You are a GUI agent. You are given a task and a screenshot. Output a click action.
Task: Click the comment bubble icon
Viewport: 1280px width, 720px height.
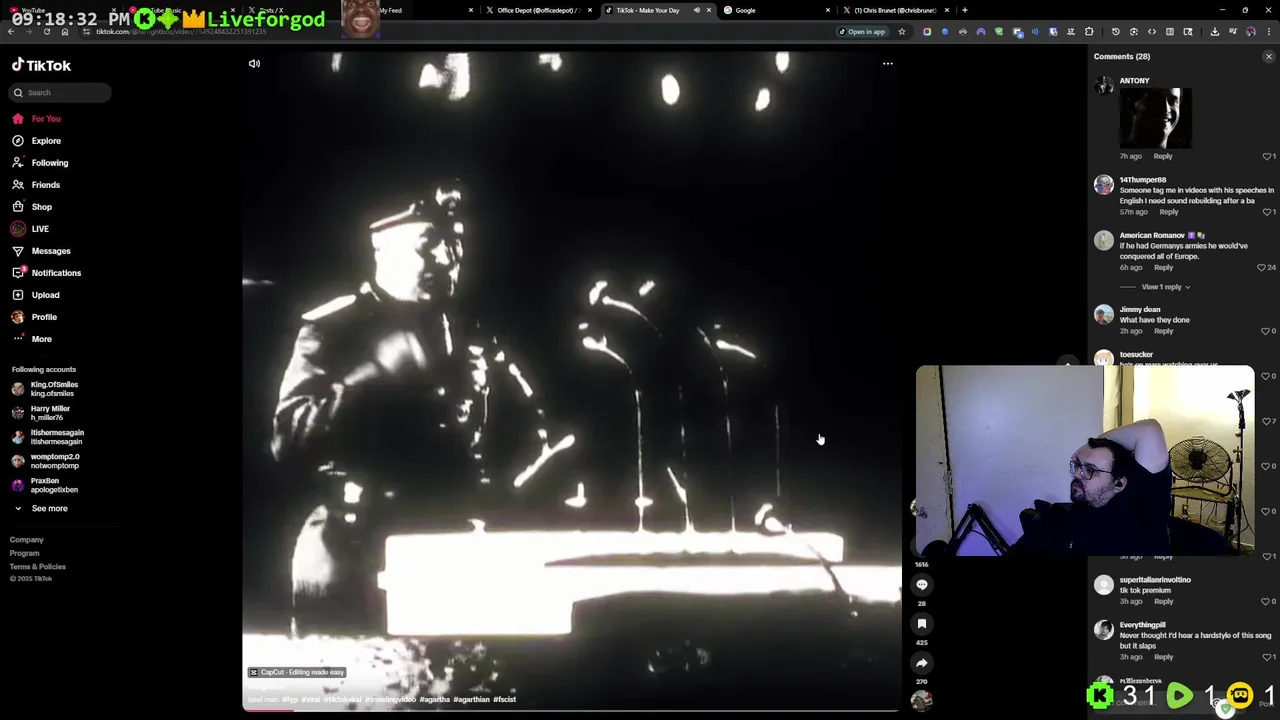coord(922,585)
